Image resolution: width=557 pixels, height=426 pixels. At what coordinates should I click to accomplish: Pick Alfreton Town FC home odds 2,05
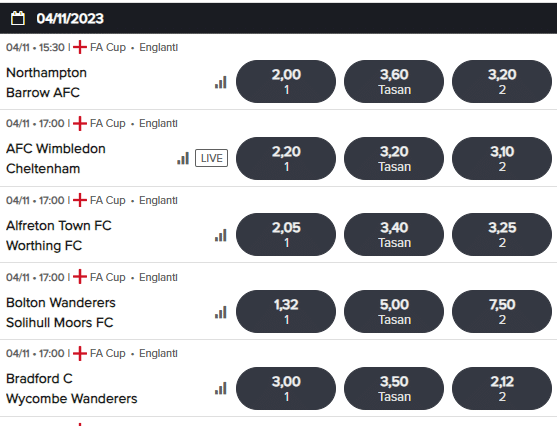[286, 234]
